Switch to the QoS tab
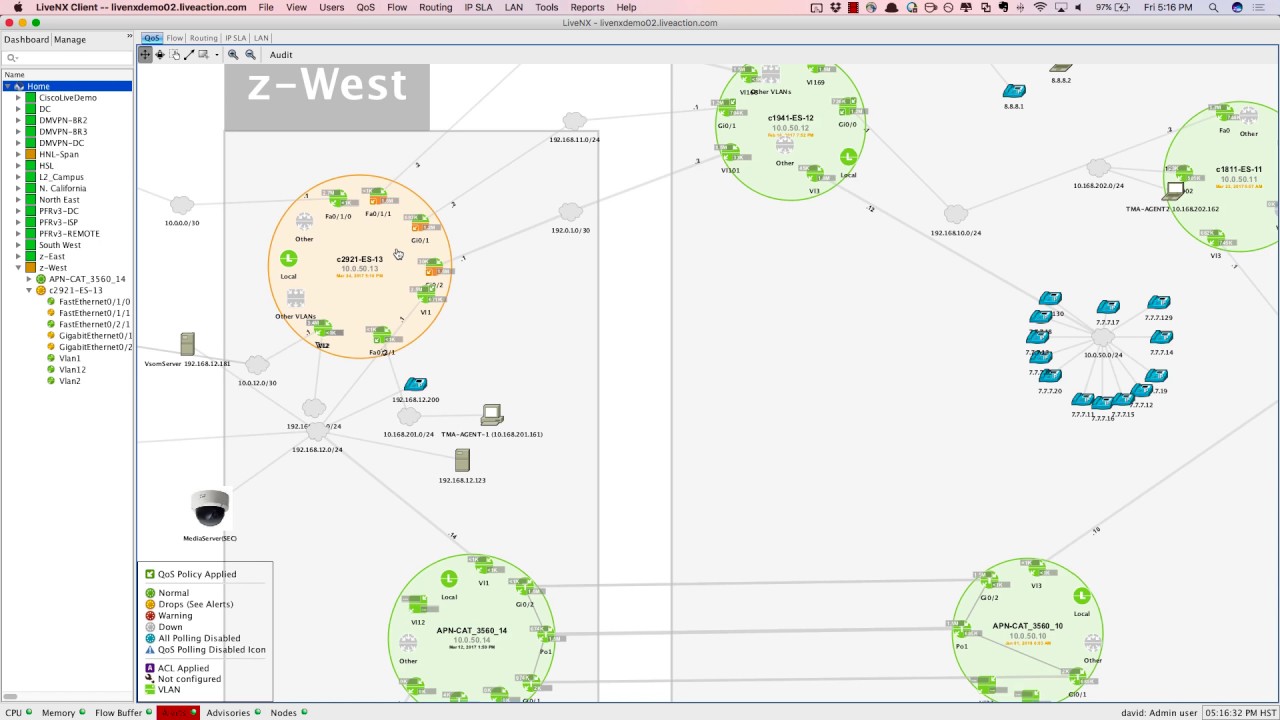Screen dimensions: 1280x720 152,38
